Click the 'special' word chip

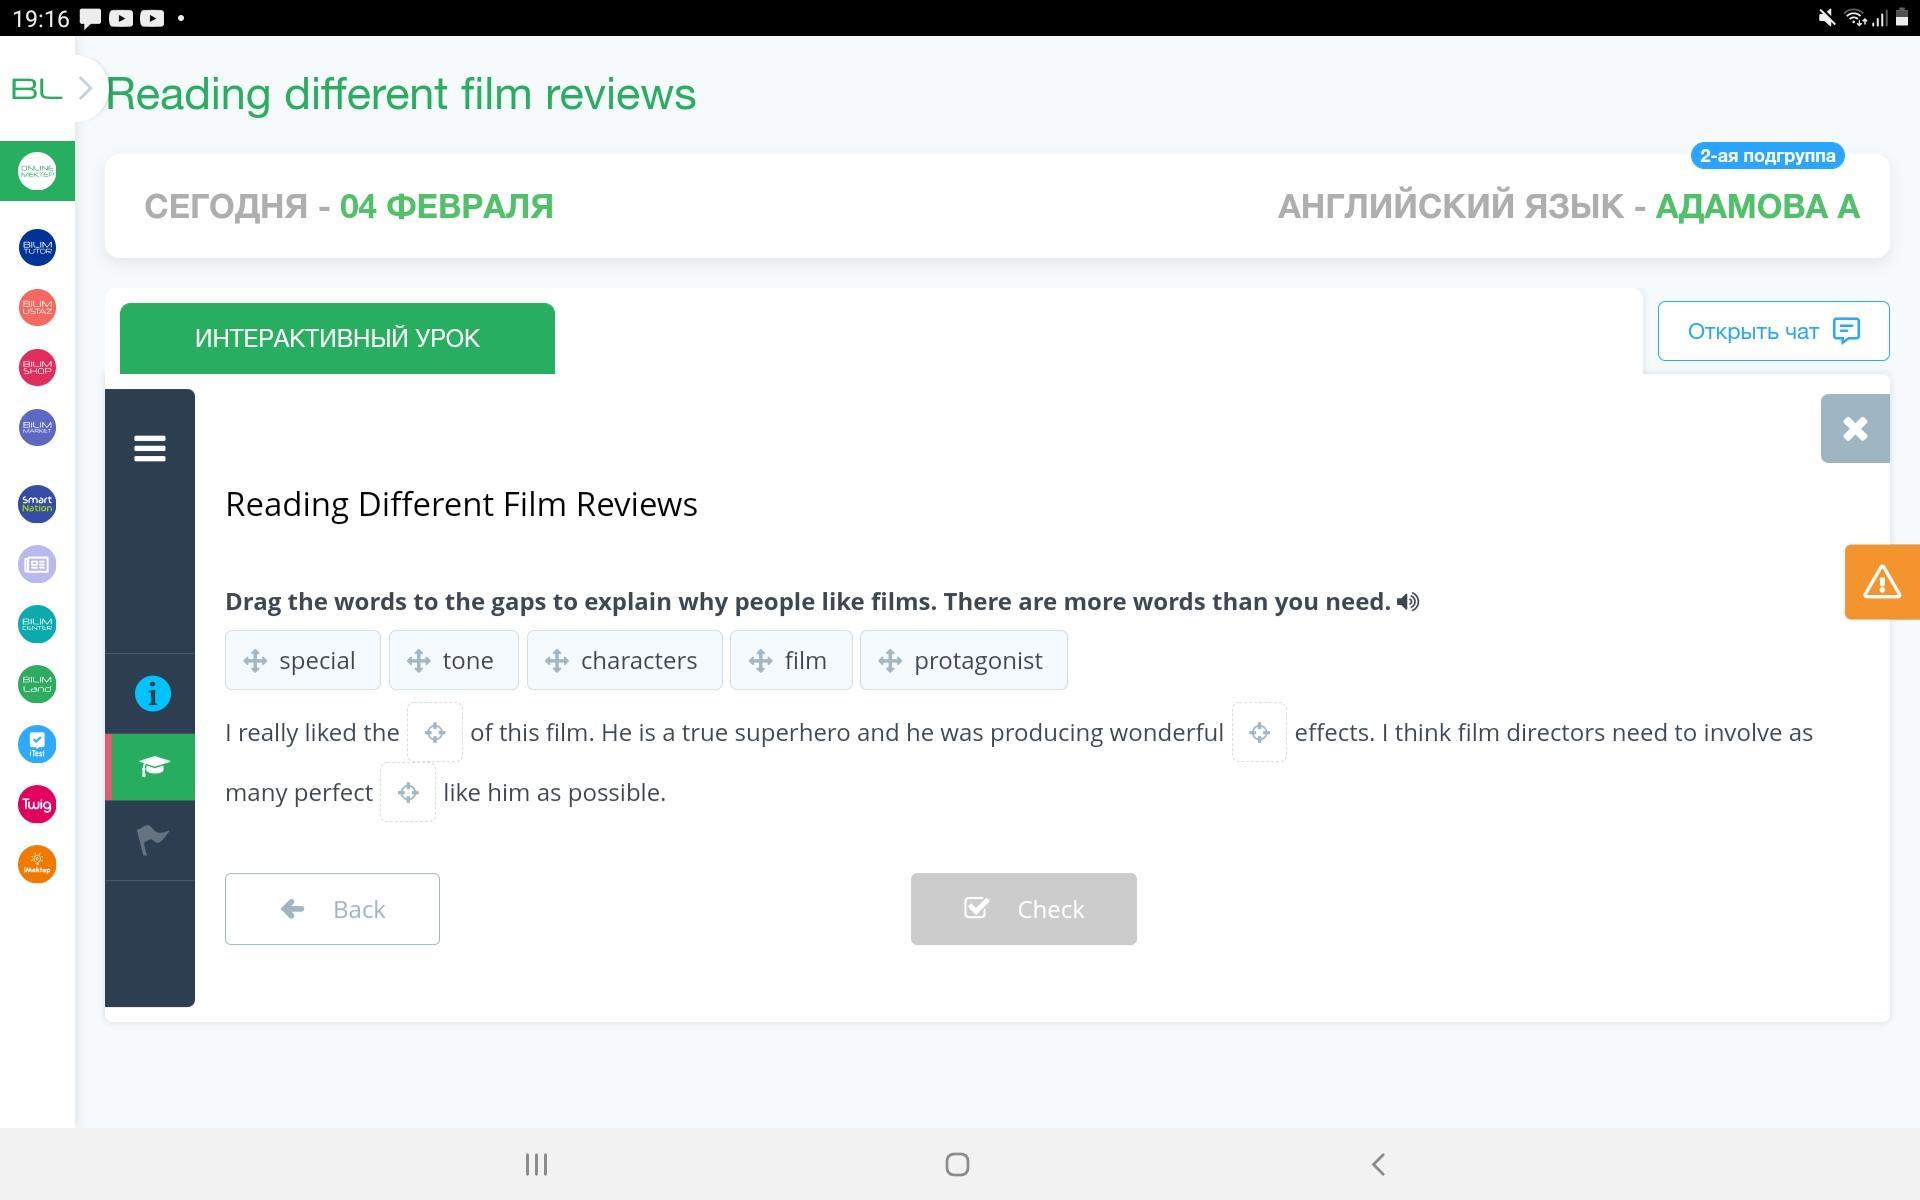tap(302, 661)
